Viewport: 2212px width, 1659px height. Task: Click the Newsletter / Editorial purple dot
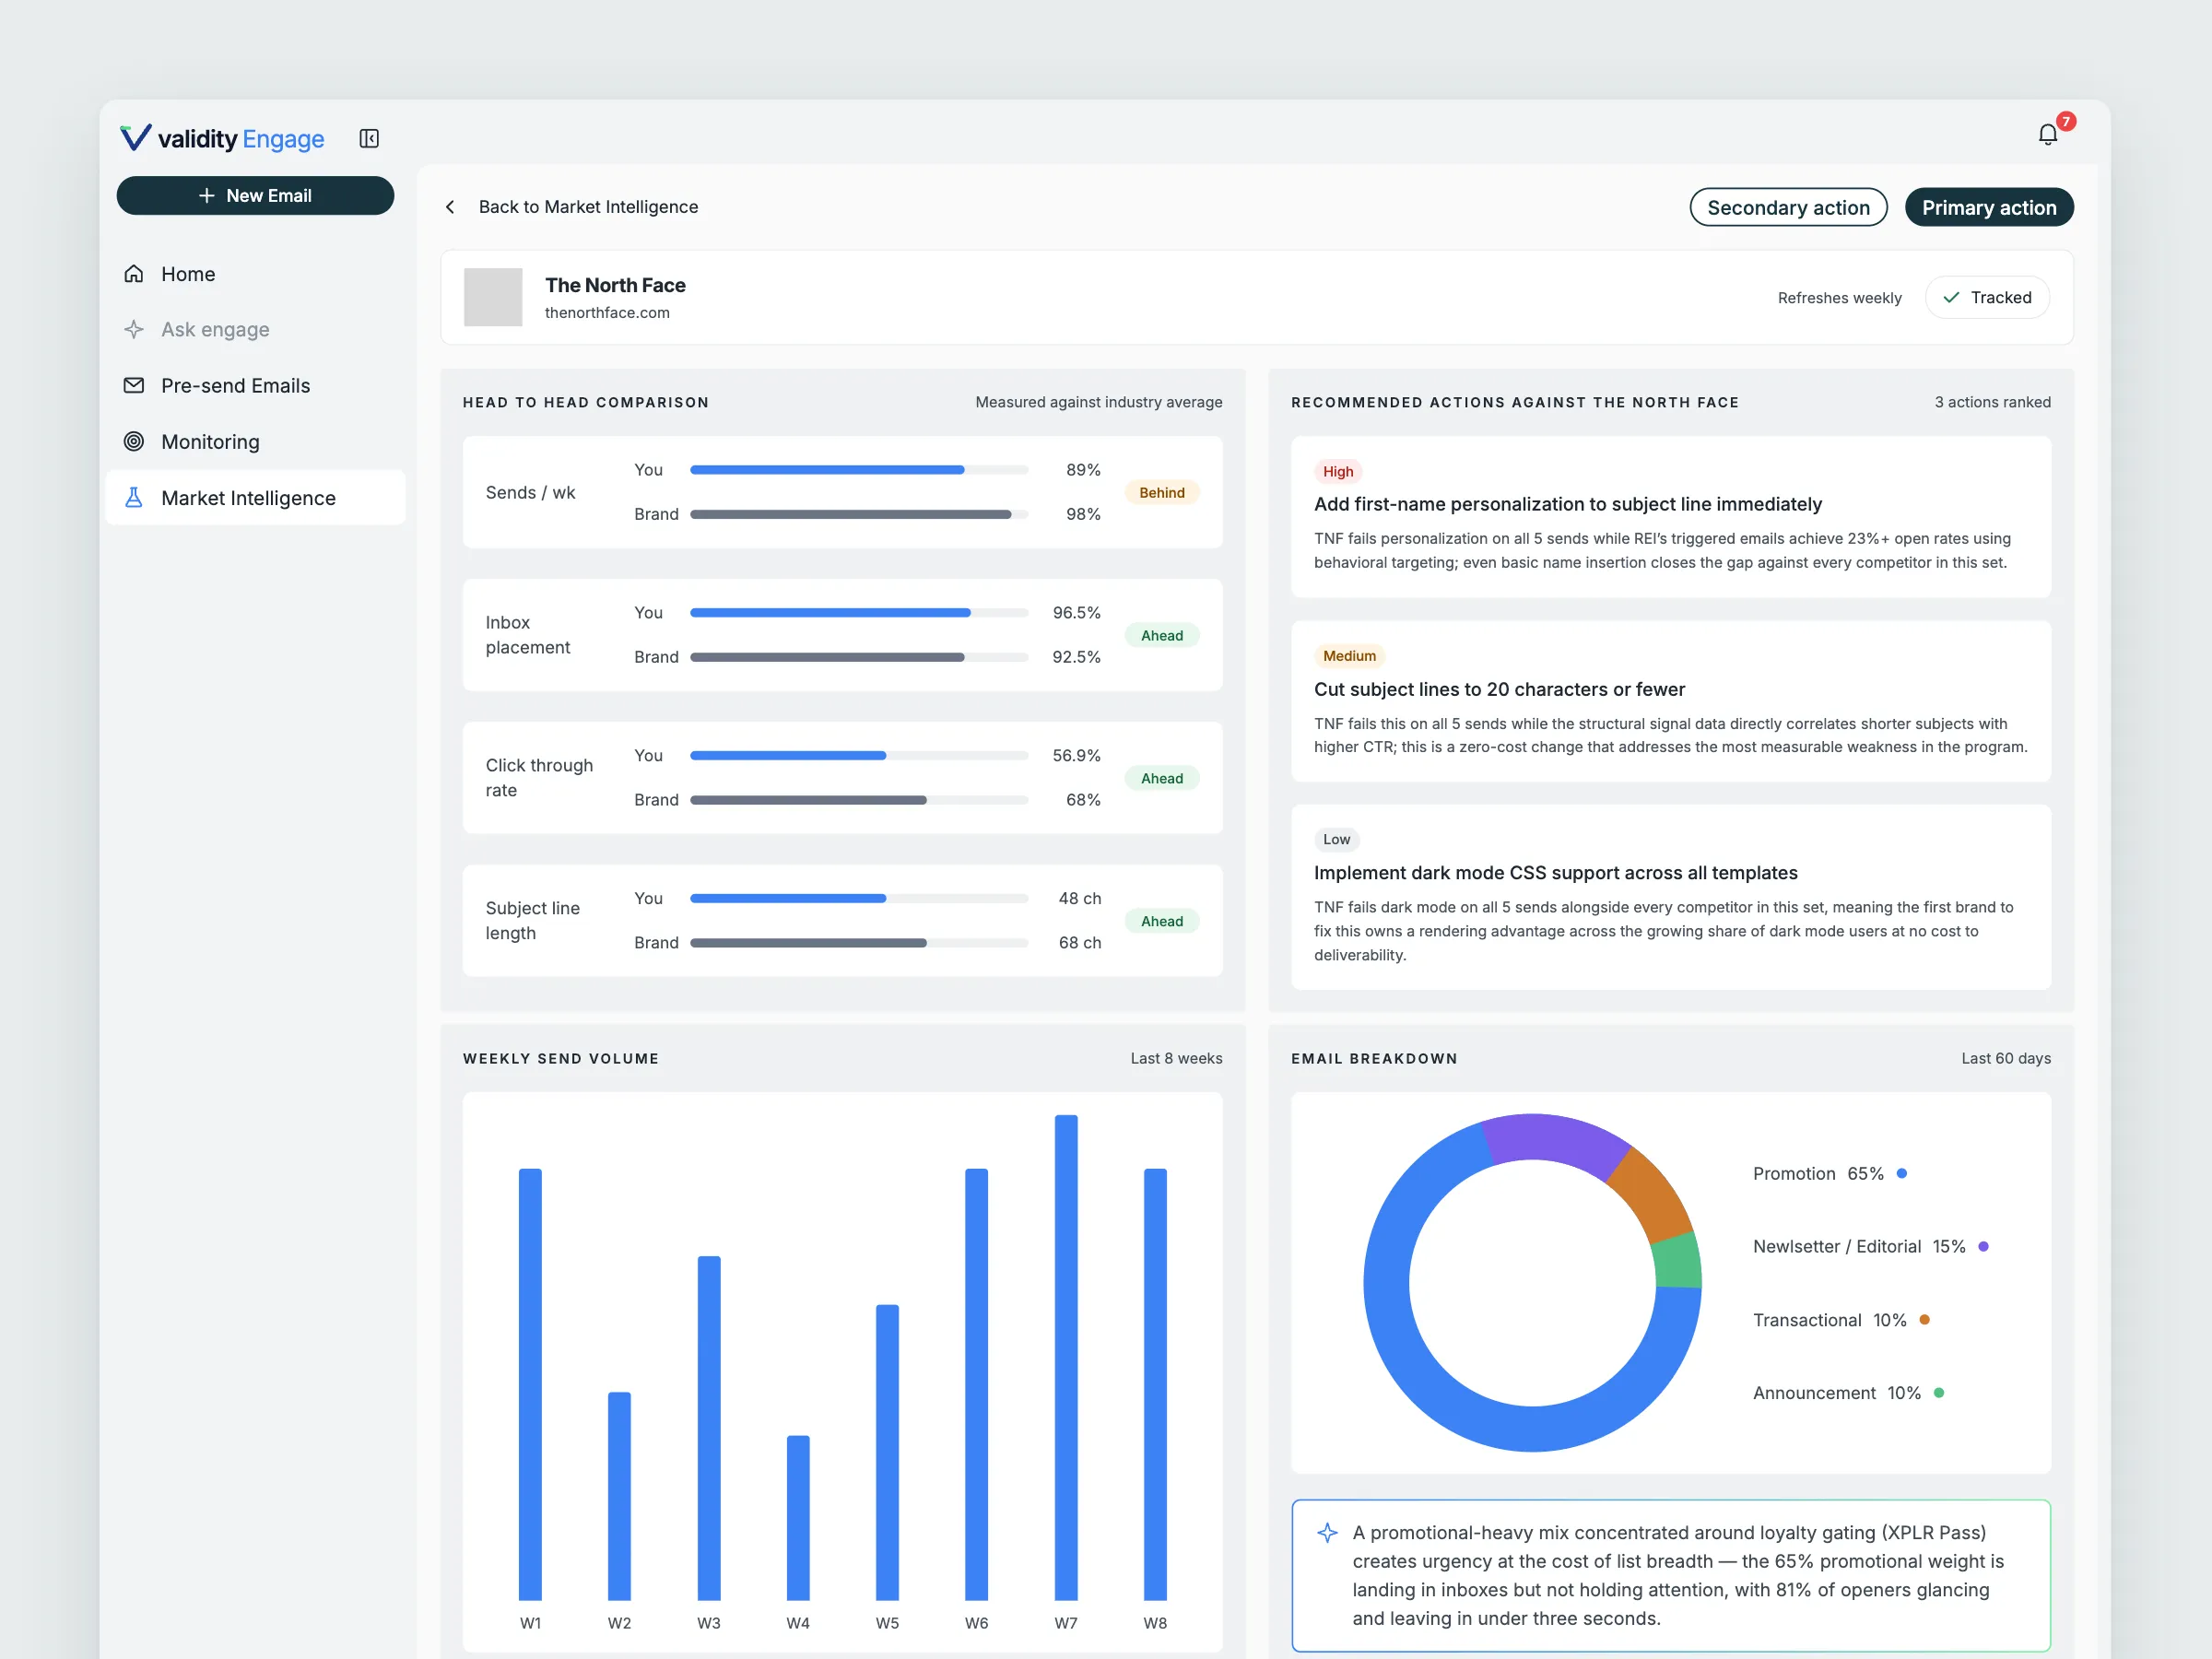(x=1983, y=1247)
